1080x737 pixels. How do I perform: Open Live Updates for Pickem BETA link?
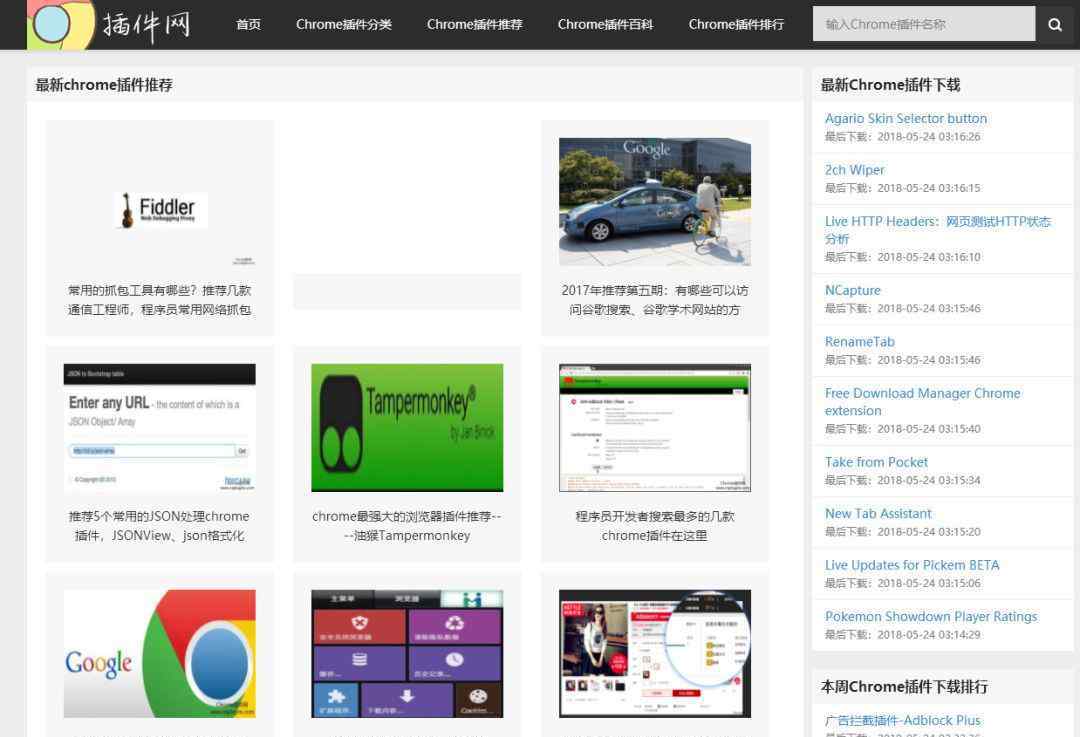[912, 565]
